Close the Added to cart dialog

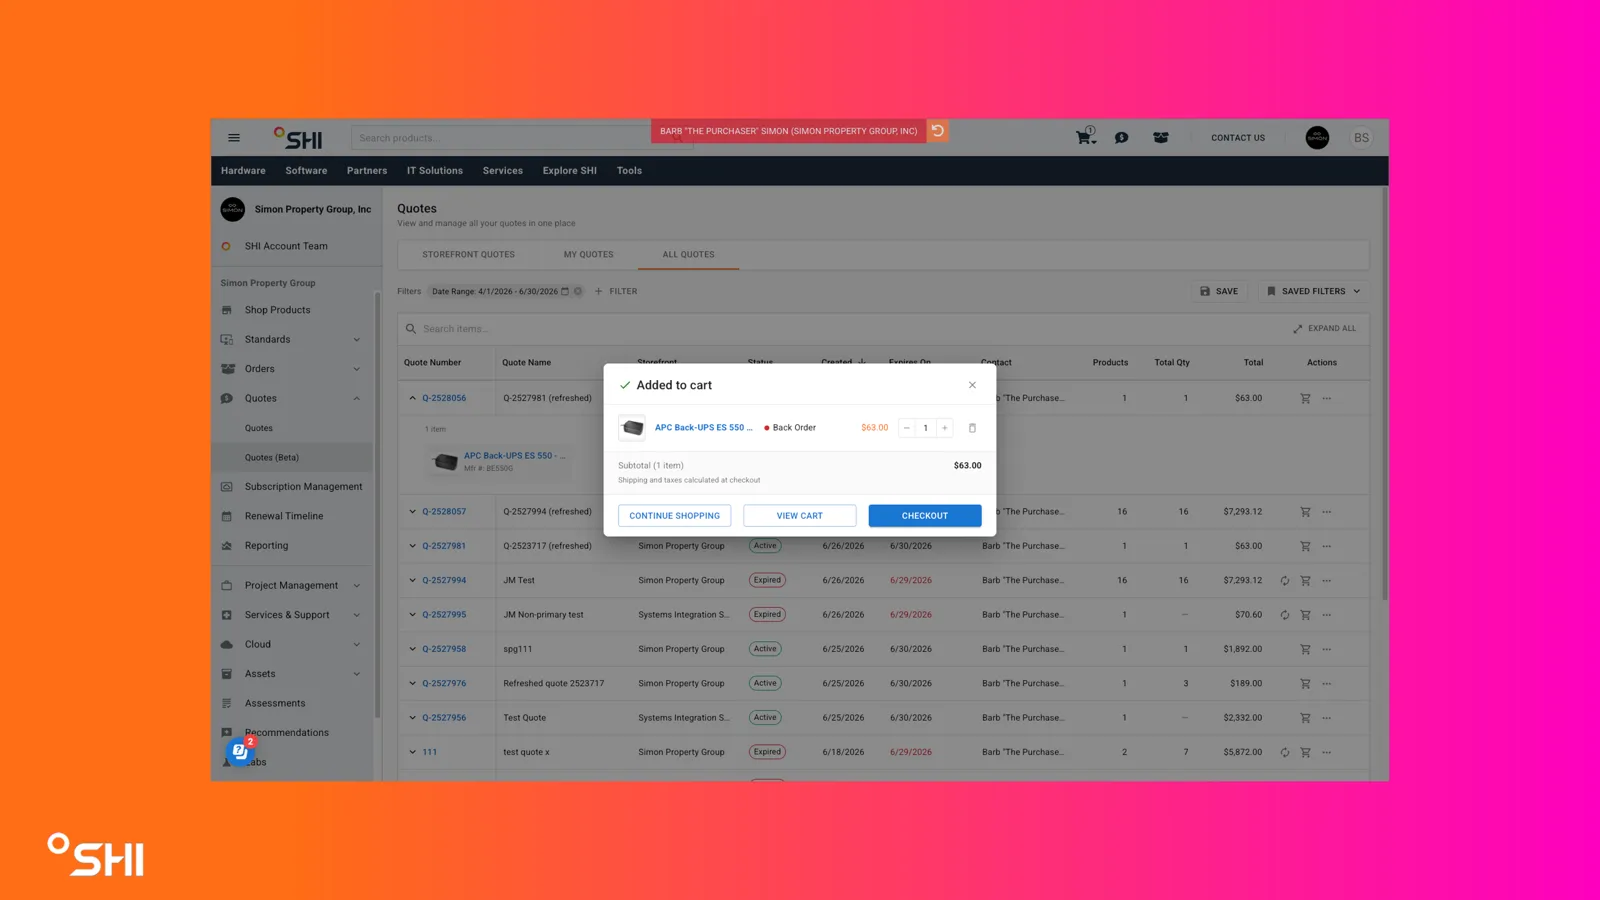[x=972, y=385]
